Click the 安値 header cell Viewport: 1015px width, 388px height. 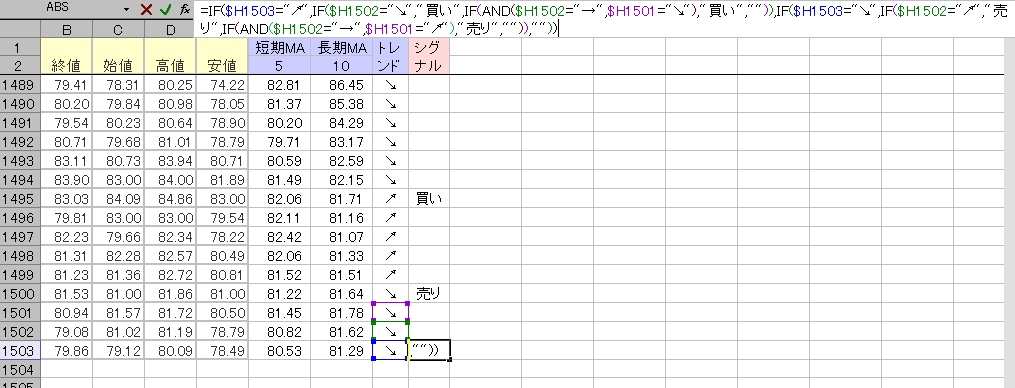point(222,65)
